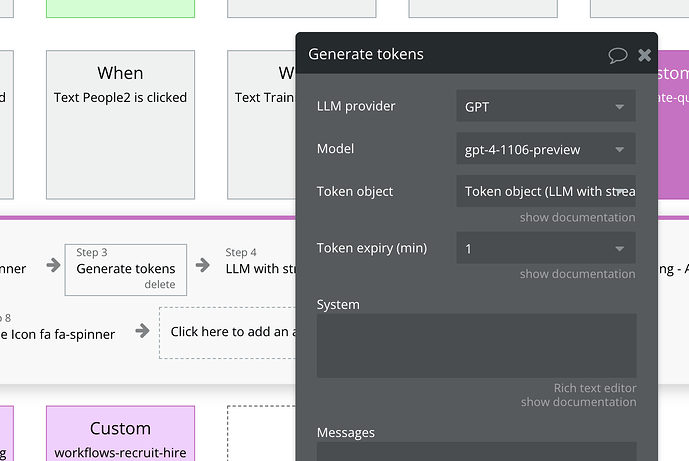The image size is (689, 461).
Task: Select the Step 3 Generate tokens action
Action: coord(125,268)
